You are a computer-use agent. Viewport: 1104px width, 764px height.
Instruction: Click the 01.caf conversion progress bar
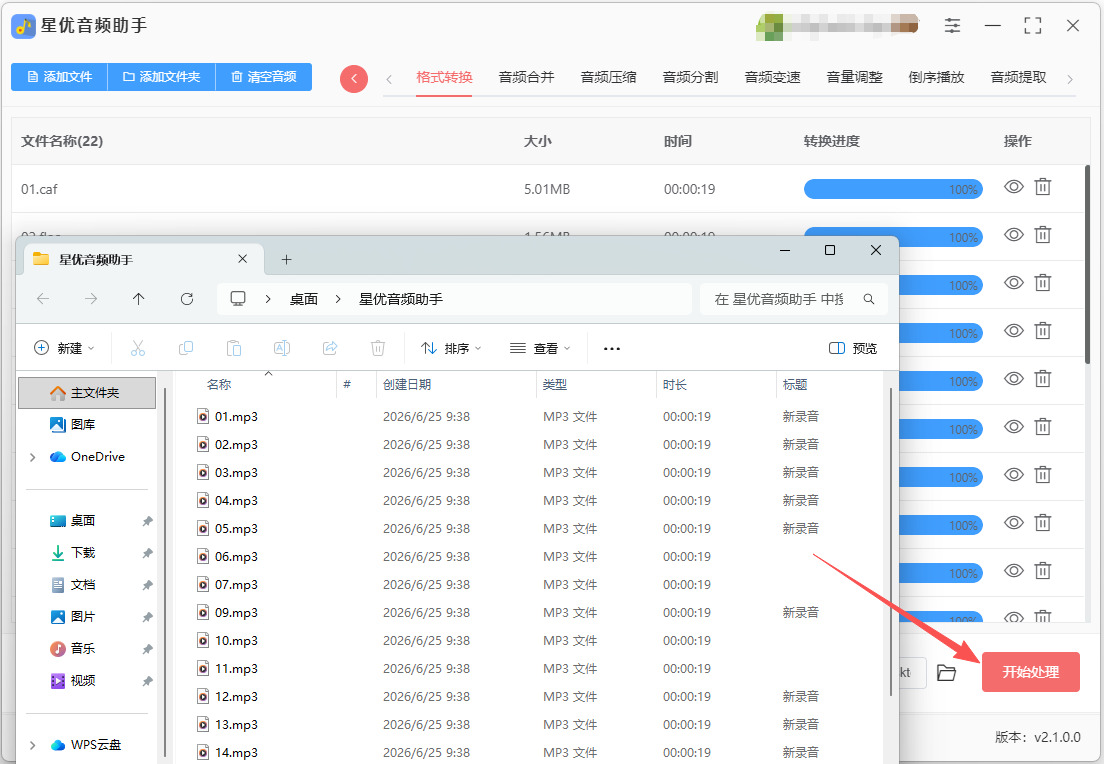tap(893, 189)
